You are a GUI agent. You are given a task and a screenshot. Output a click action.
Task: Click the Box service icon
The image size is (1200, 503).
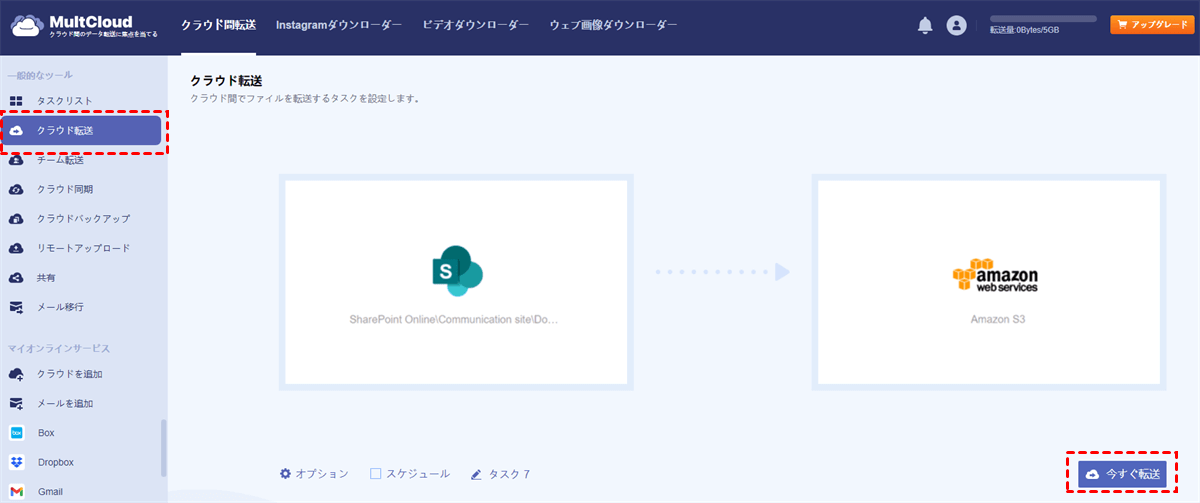click(16, 433)
